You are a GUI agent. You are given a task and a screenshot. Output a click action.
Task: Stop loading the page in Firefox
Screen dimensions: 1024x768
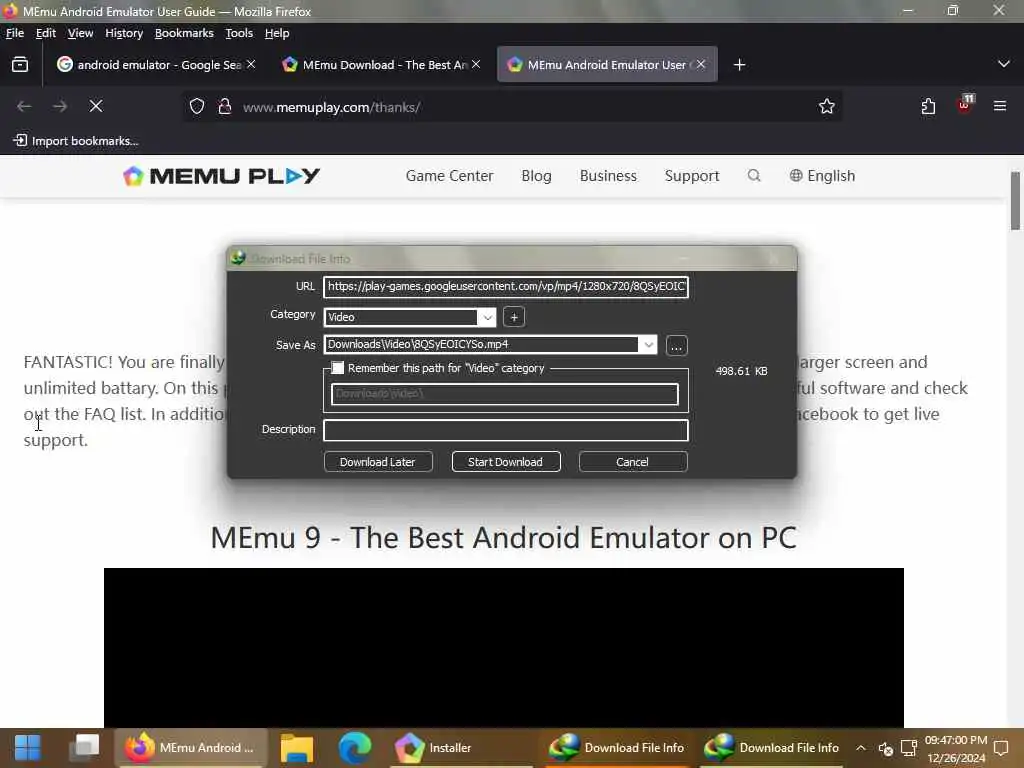coord(96,106)
